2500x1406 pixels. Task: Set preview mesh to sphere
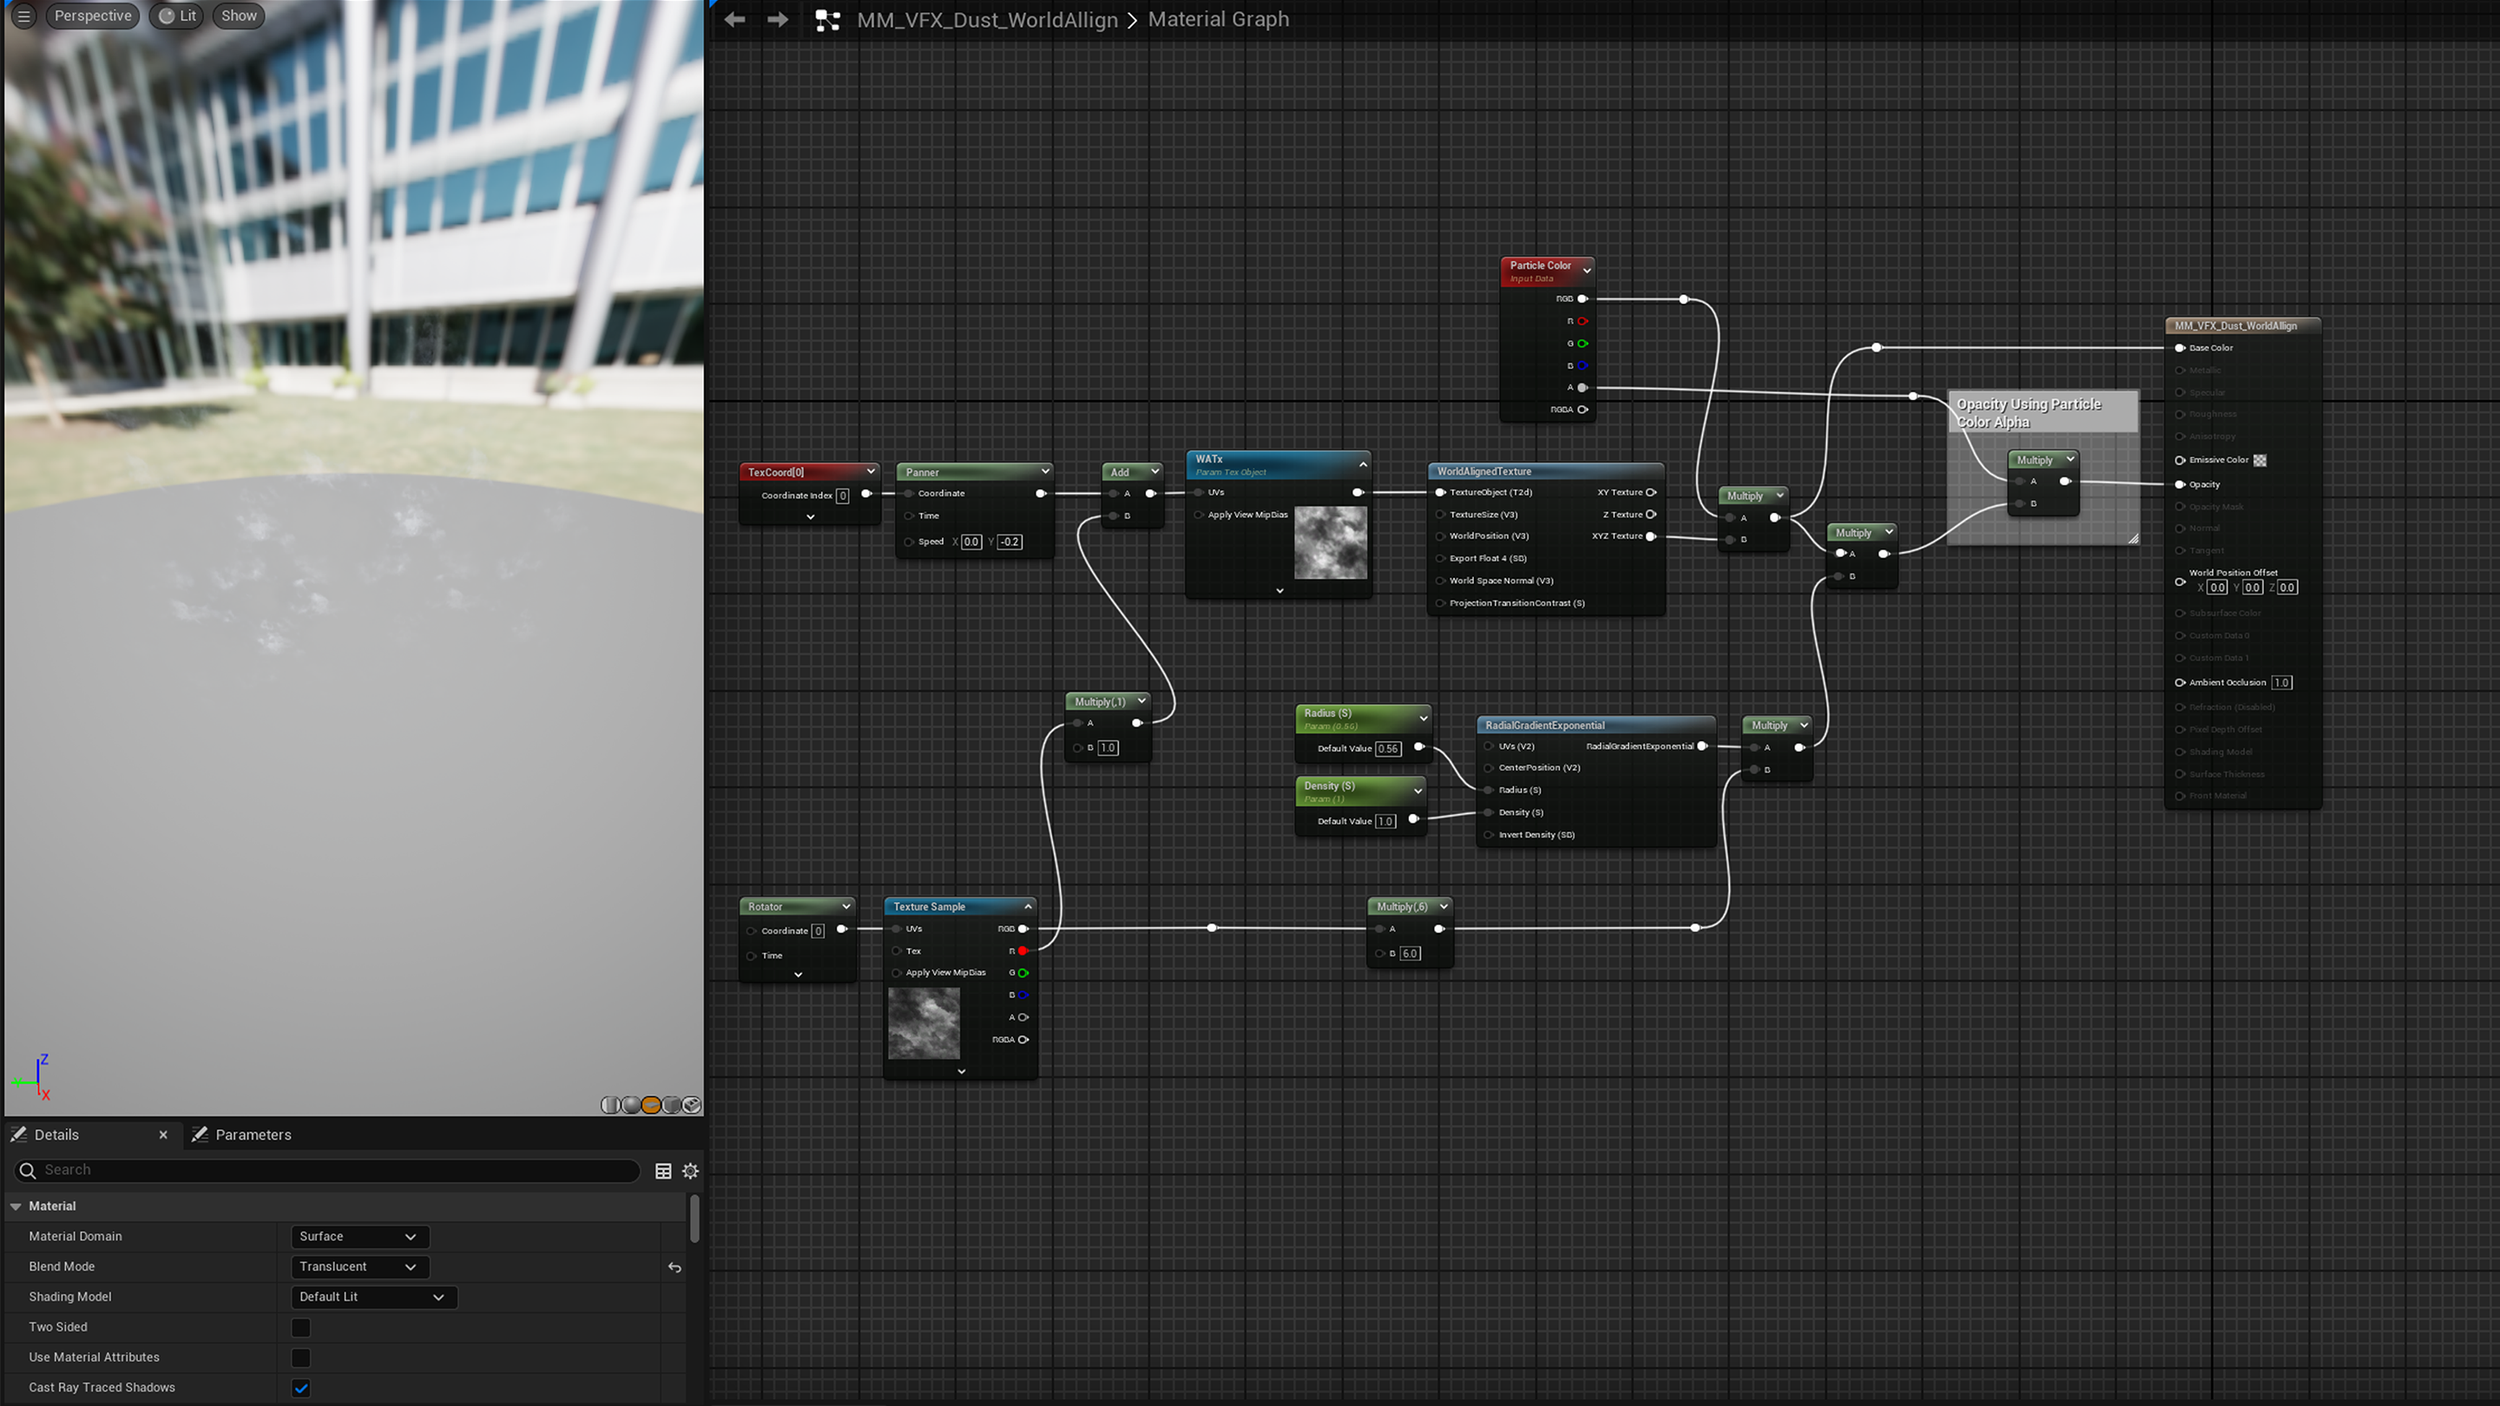[631, 1105]
